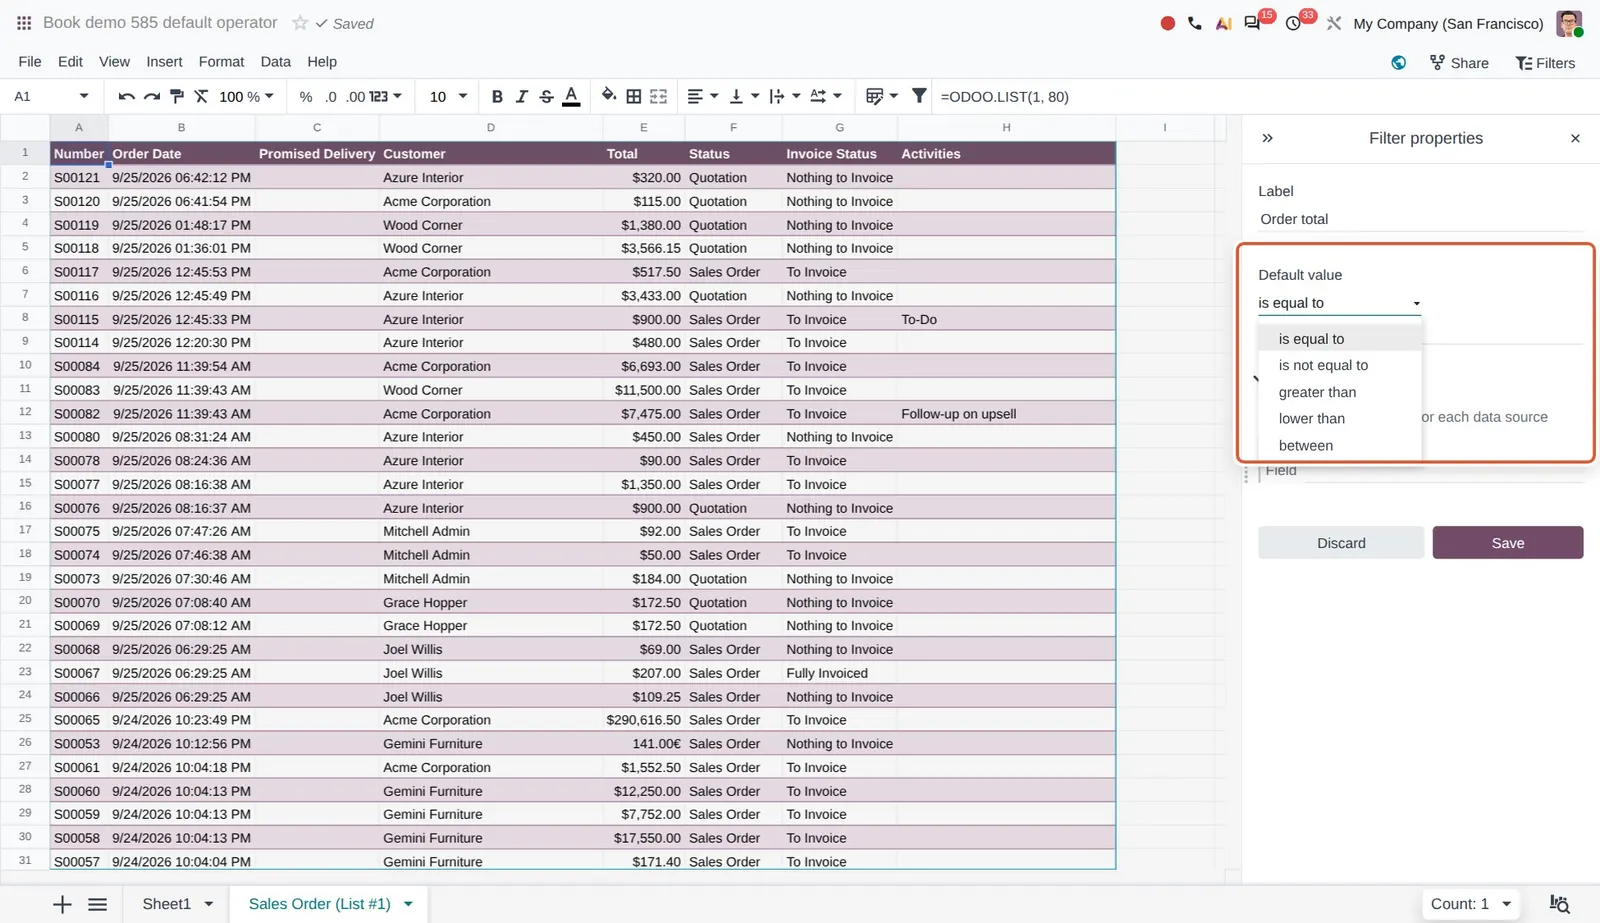Screen dimensions: 1600x923
Task: Open the AI assistant icon
Action: pos(1223,23)
